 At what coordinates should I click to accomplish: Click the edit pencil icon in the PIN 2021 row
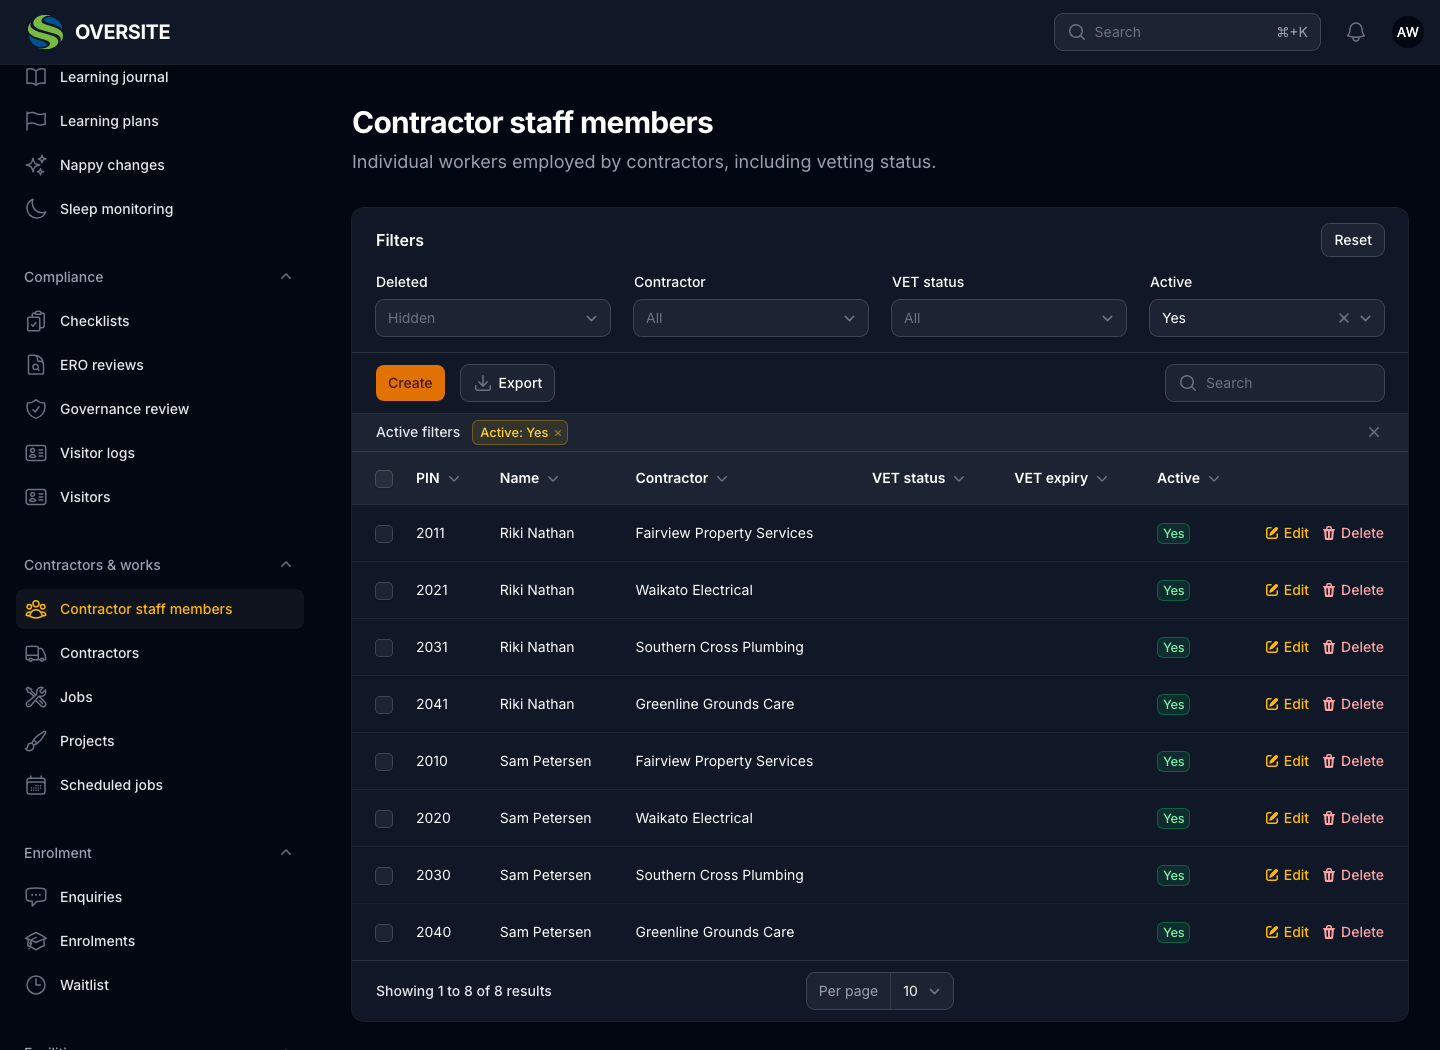[x=1272, y=590]
